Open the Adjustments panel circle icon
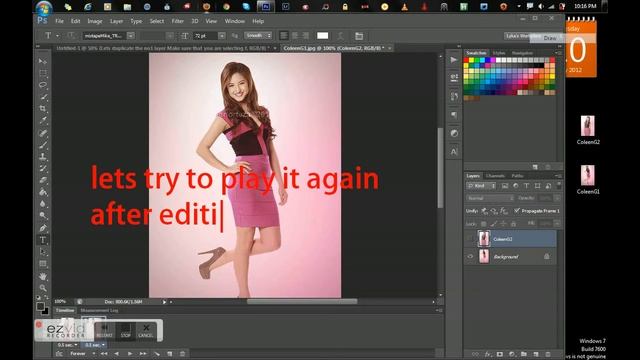The image size is (640, 360). click(x=454, y=133)
